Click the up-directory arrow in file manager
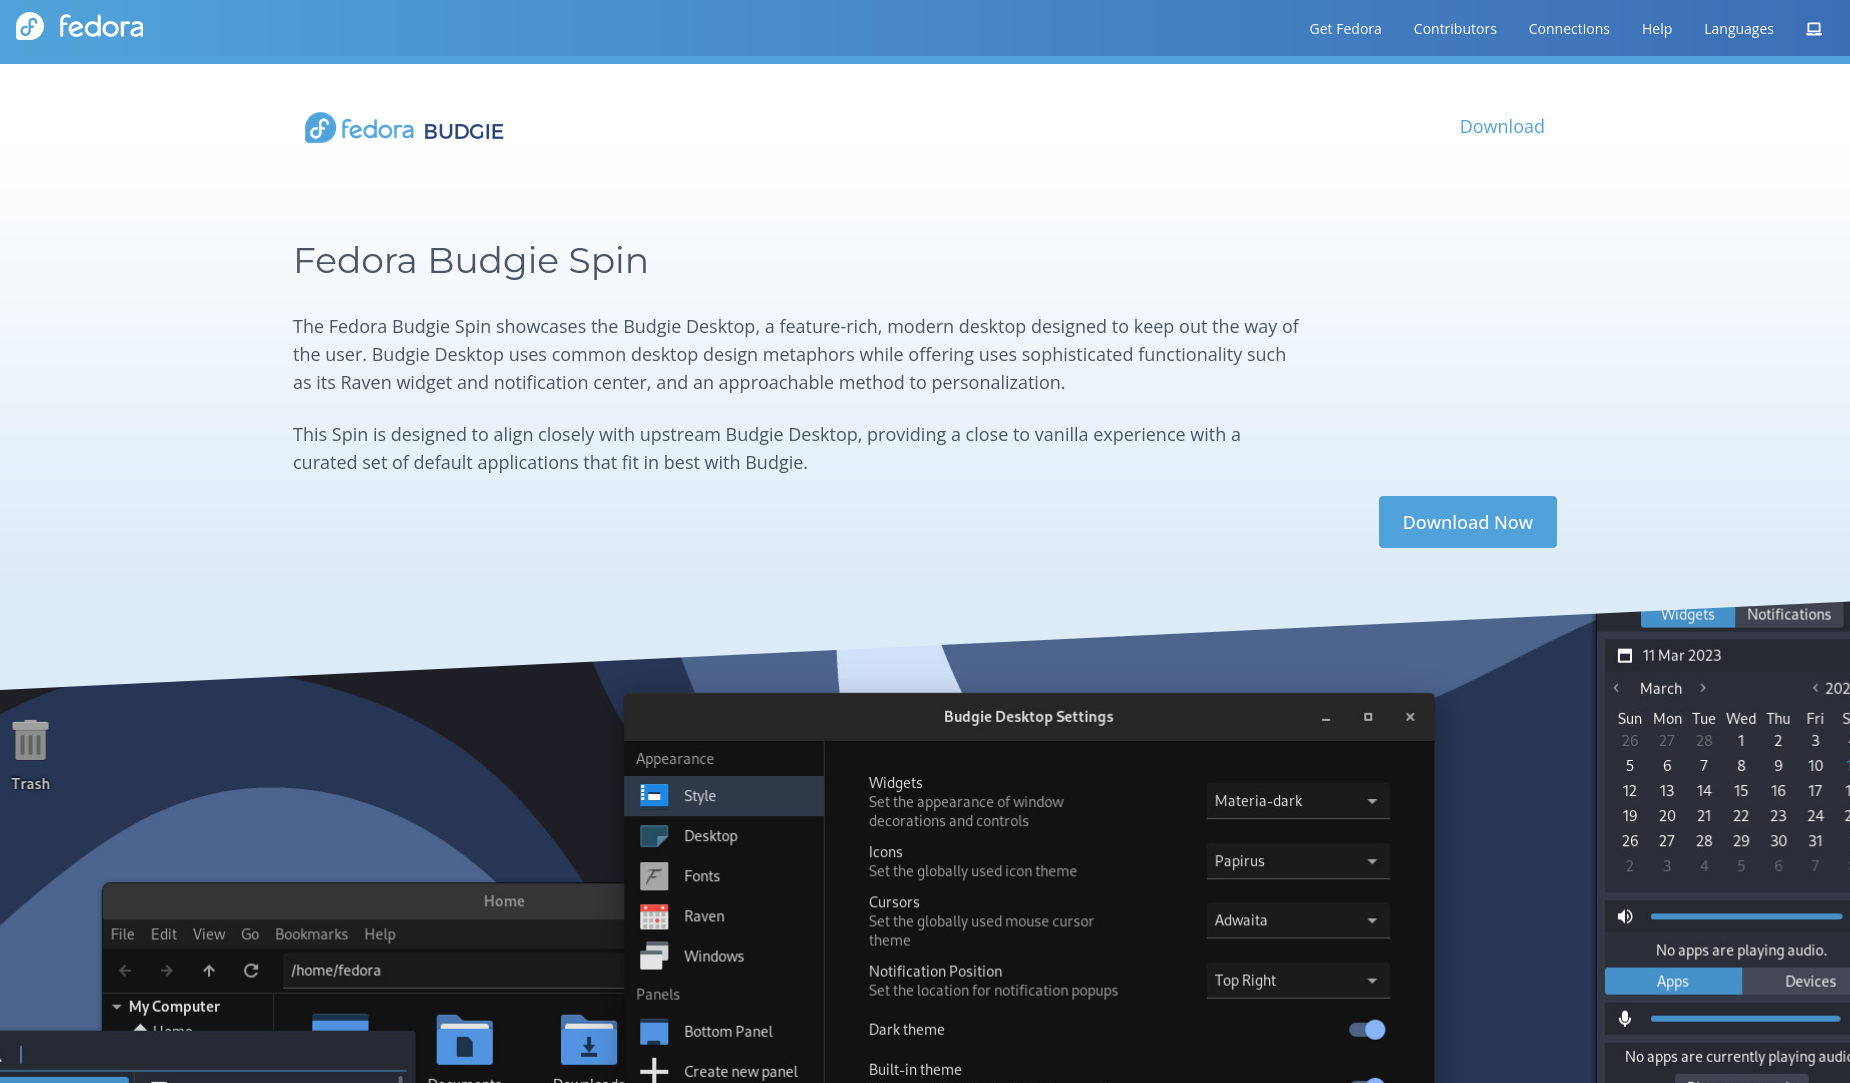The image size is (1850, 1083). pos(209,970)
